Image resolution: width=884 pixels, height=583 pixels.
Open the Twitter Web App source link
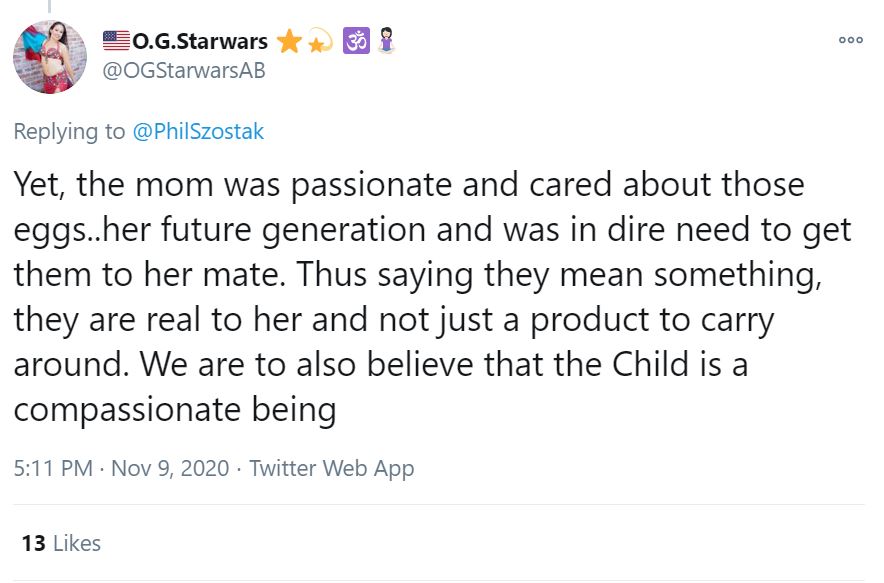(331, 467)
